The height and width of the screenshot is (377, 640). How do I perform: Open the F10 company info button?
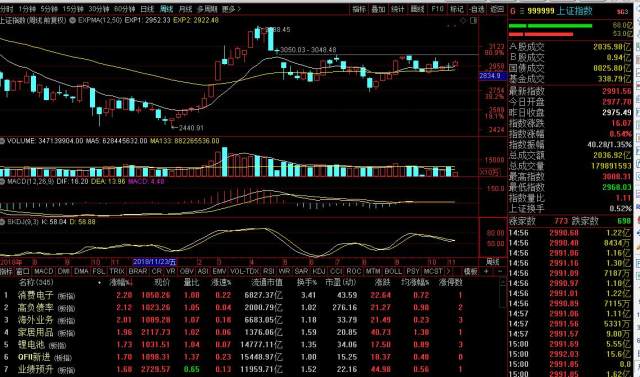pyautogui.click(x=437, y=9)
